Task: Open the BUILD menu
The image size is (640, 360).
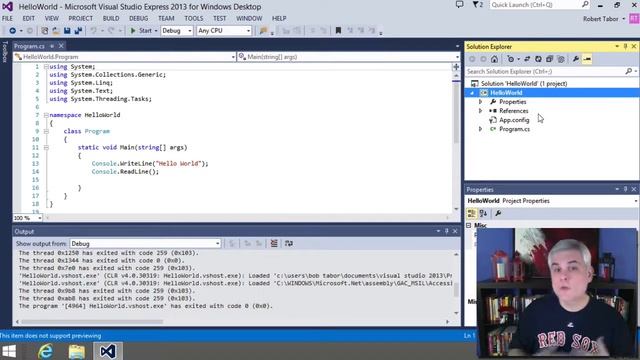Action: [111, 18]
